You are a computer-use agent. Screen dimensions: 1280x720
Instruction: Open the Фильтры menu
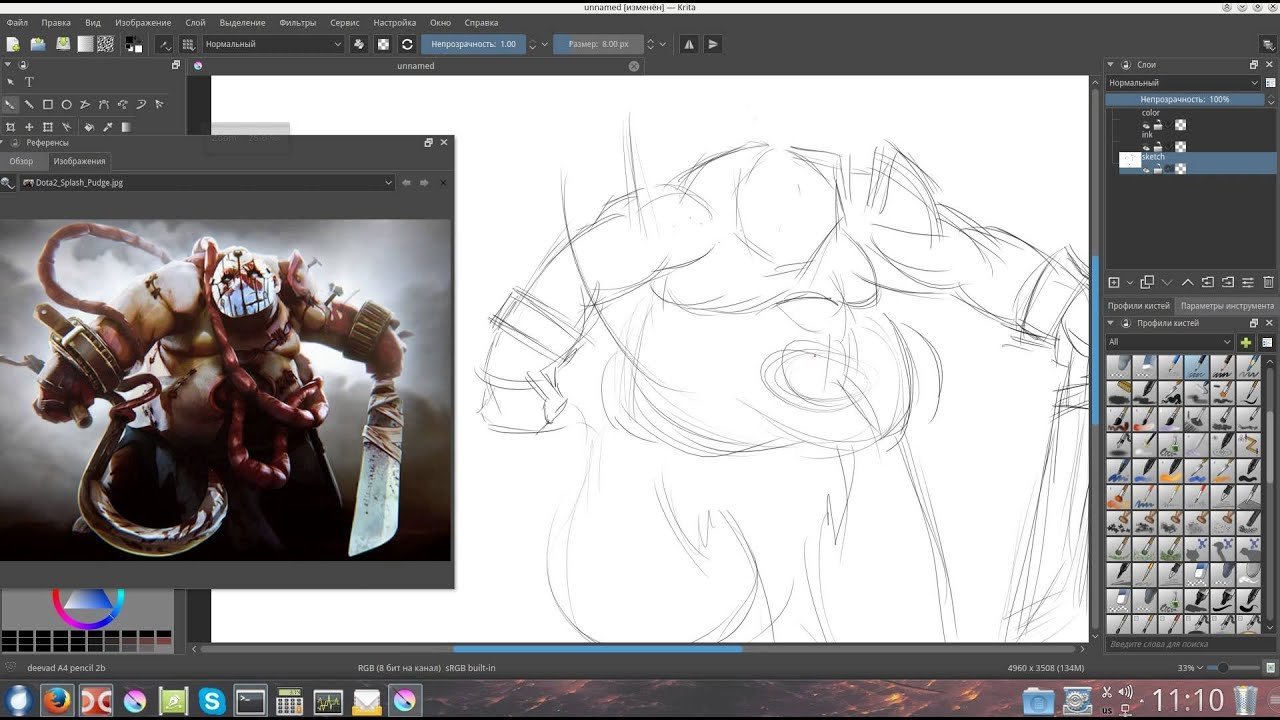(297, 22)
